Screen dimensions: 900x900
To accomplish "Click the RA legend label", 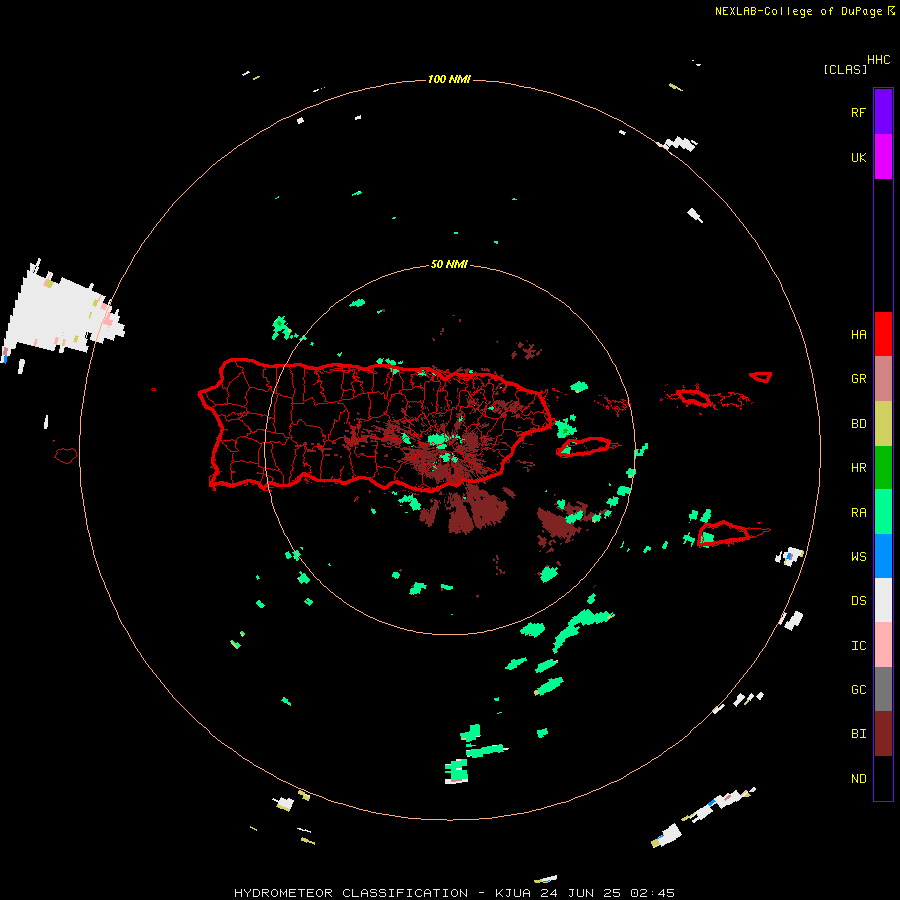I will (x=858, y=513).
